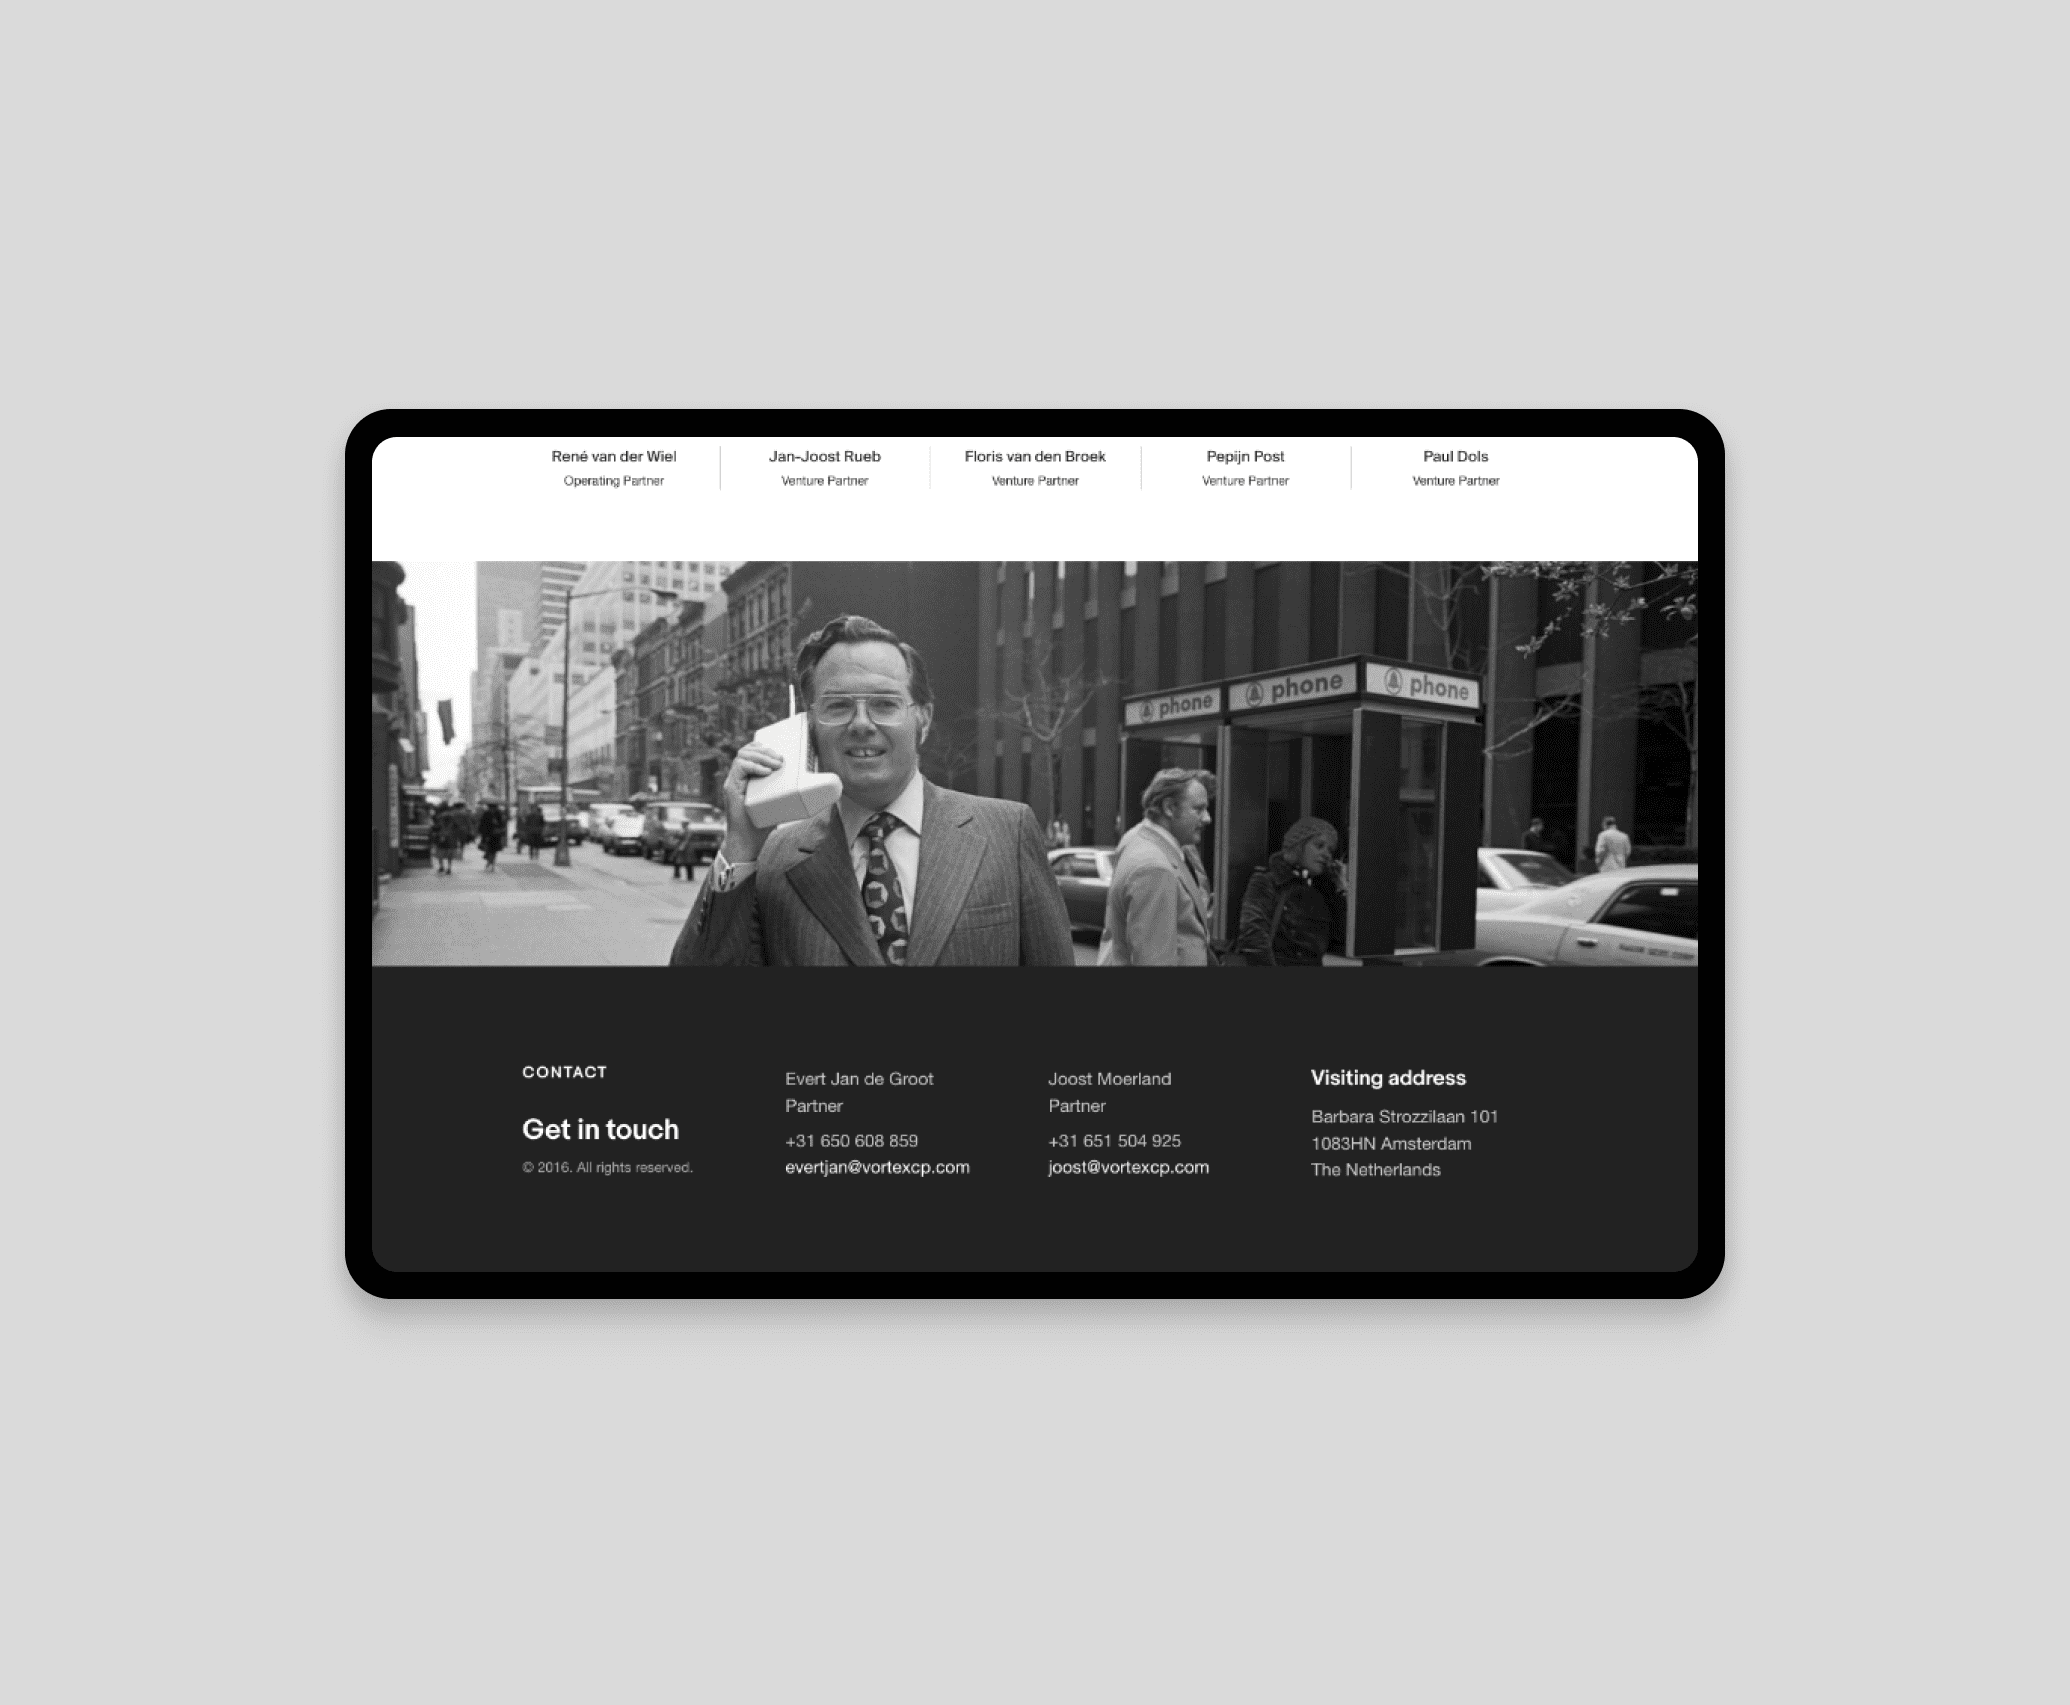The height and width of the screenshot is (1705, 2070).
Task: Select Evert Jan de Groot contact card
Action: (875, 1121)
